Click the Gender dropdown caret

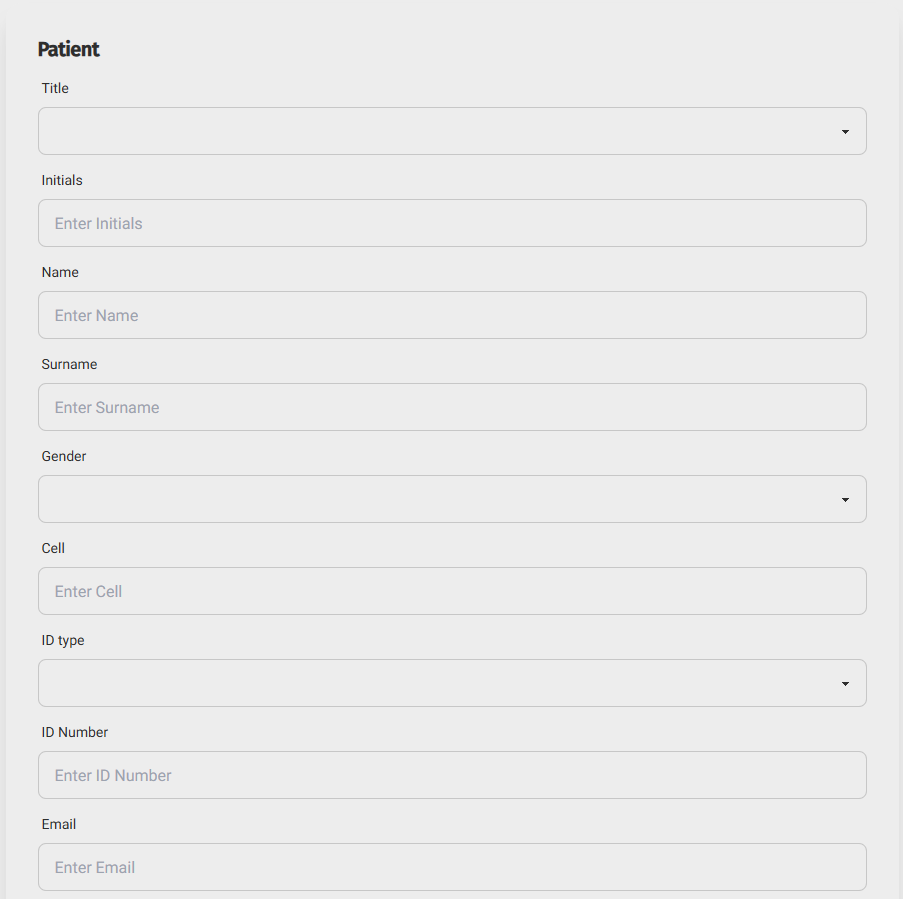(x=845, y=500)
